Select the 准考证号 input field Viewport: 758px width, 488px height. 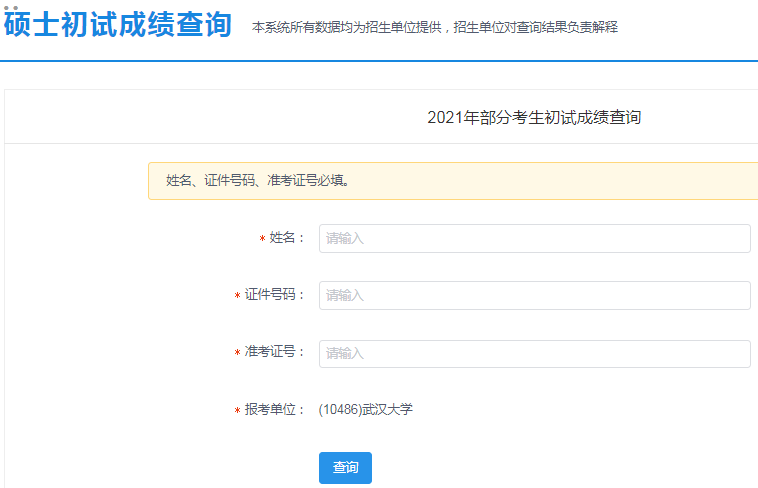tap(535, 354)
